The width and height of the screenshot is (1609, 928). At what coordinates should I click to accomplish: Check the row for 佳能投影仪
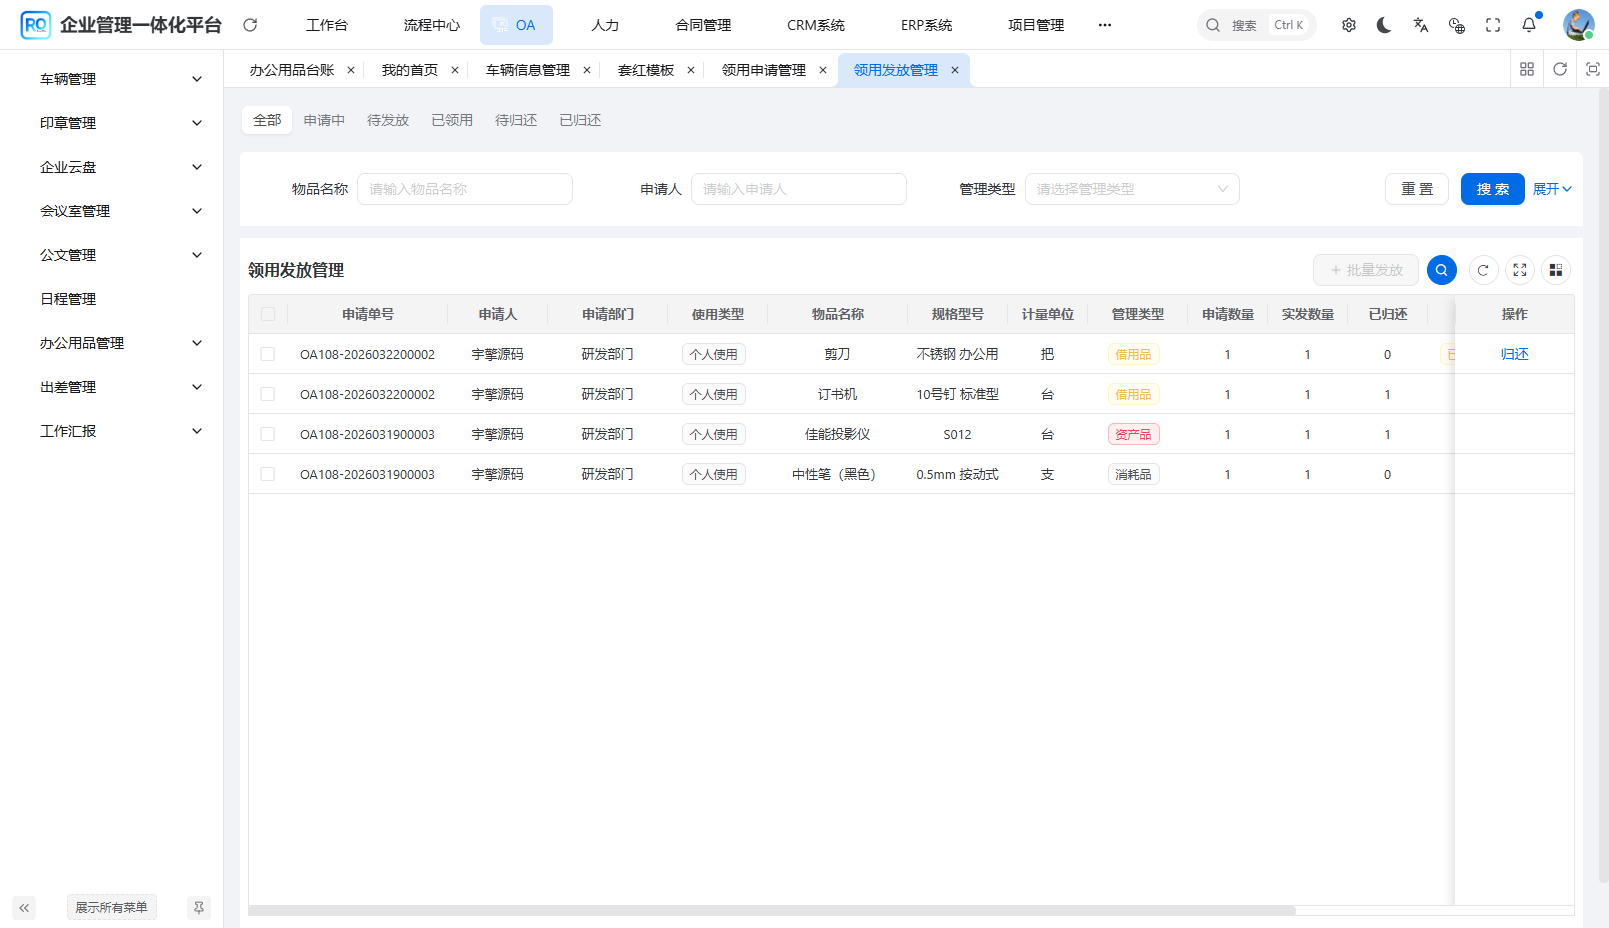[268, 434]
